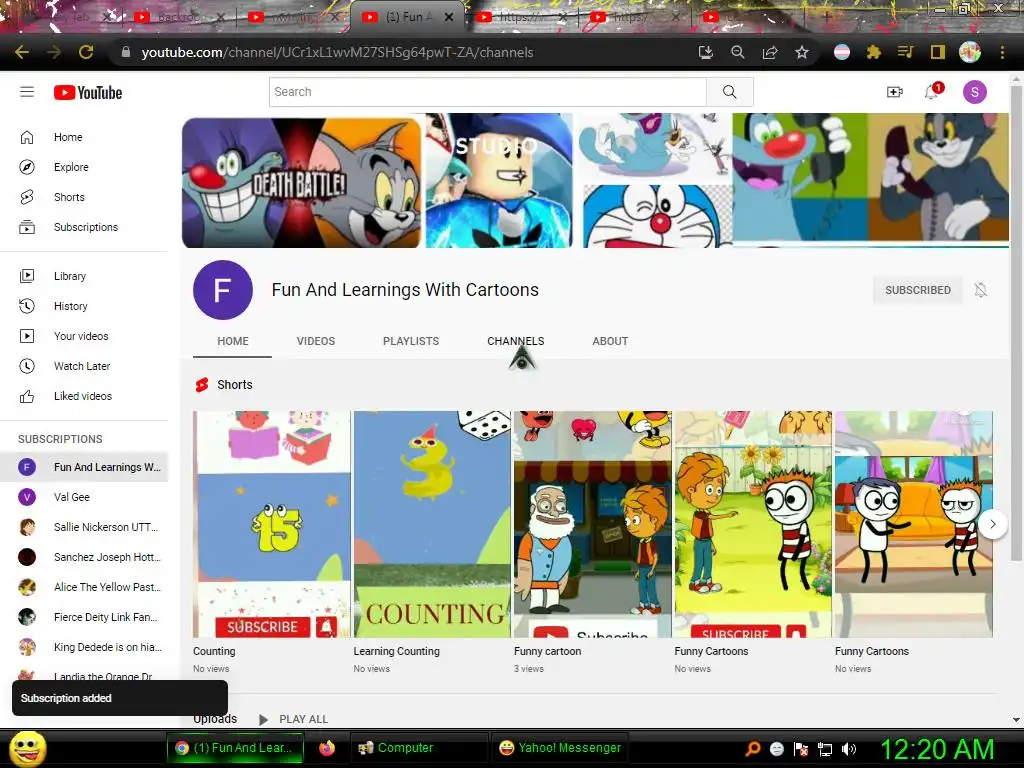The image size is (1024, 768).
Task: Open the browser extensions puzzle icon
Action: (x=874, y=52)
